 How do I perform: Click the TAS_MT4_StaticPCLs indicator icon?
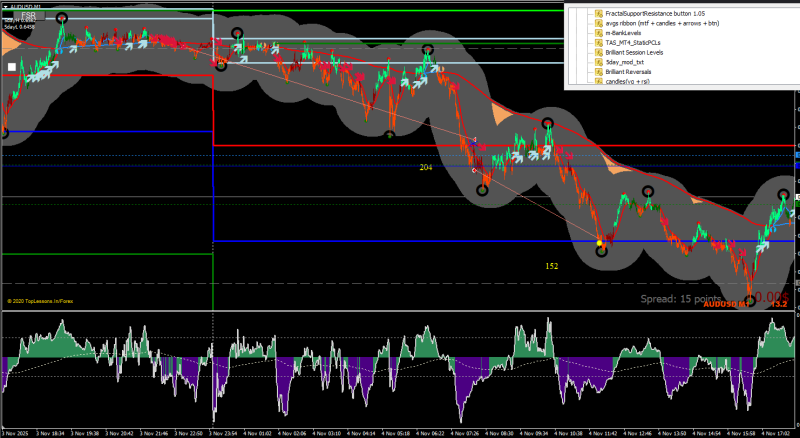coord(599,43)
